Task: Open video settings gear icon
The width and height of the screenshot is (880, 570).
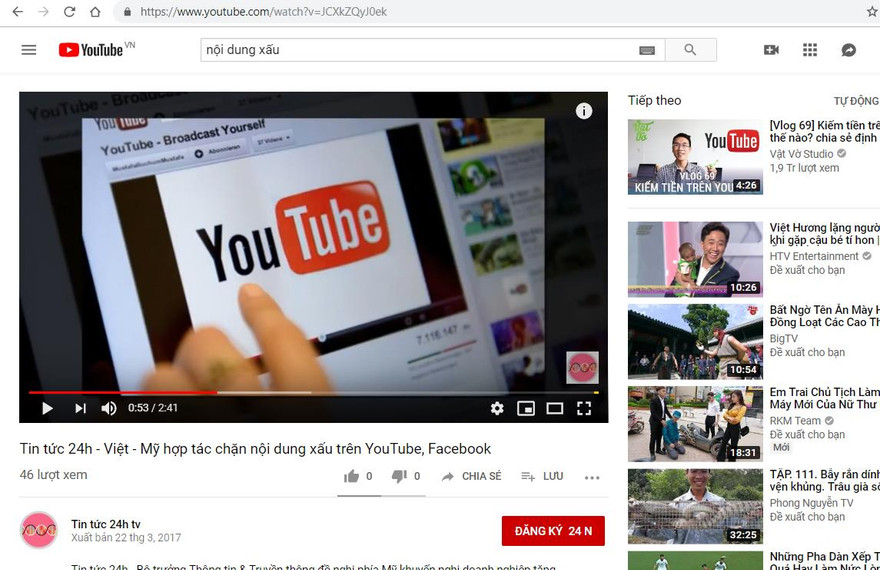Action: [x=497, y=408]
